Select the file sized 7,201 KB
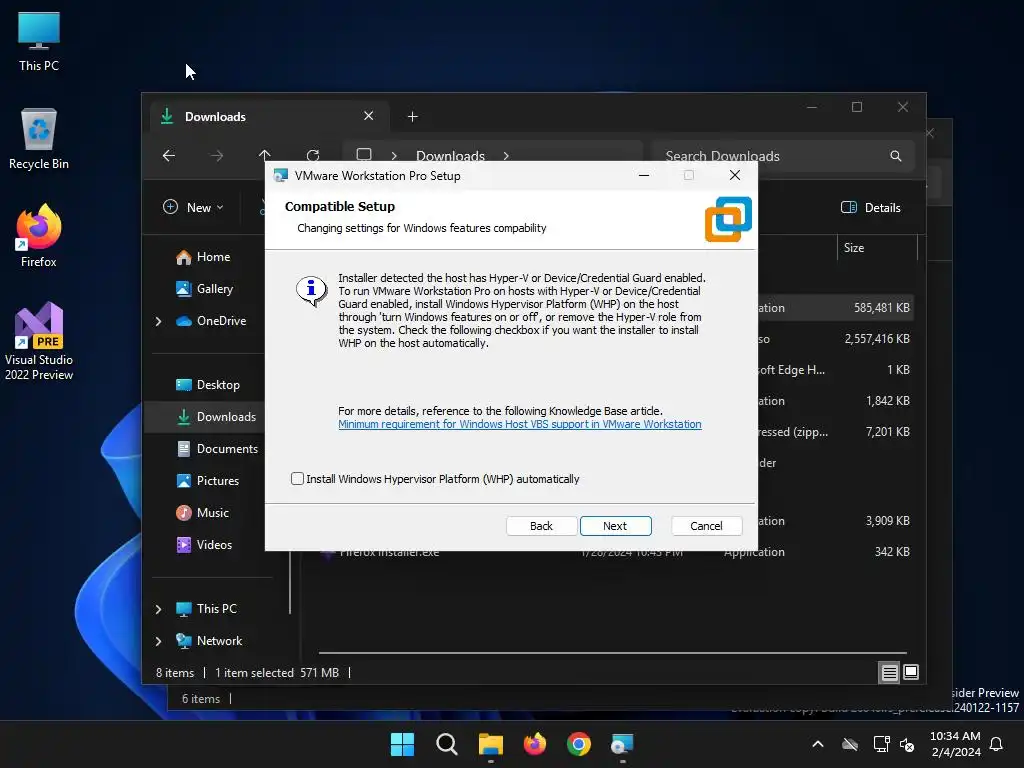 tap(835, 432)
